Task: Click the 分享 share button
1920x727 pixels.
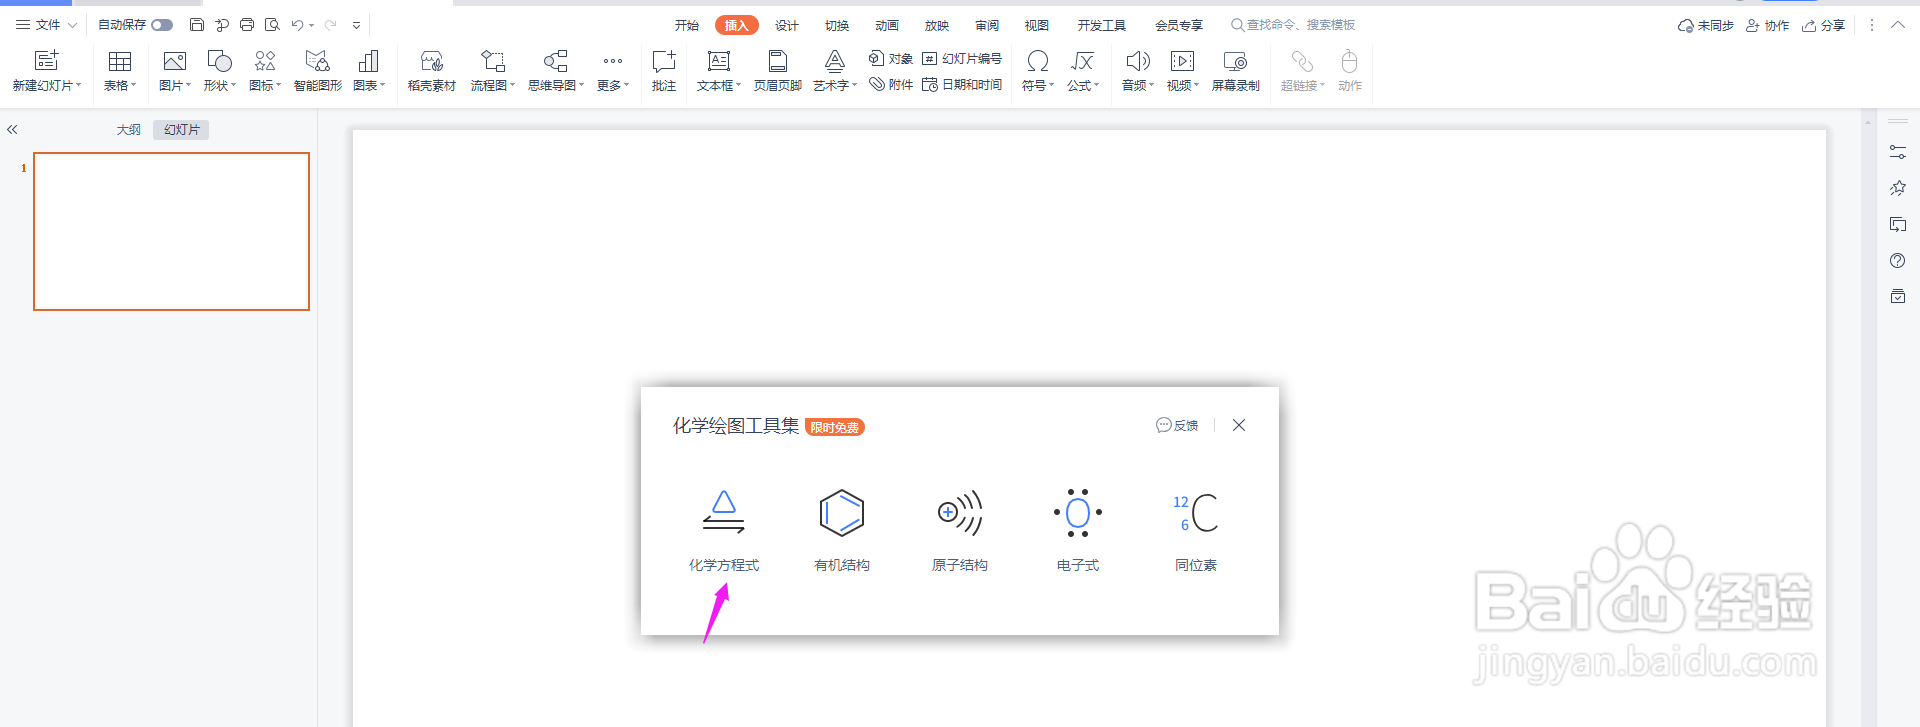Action: [1824, 25]
